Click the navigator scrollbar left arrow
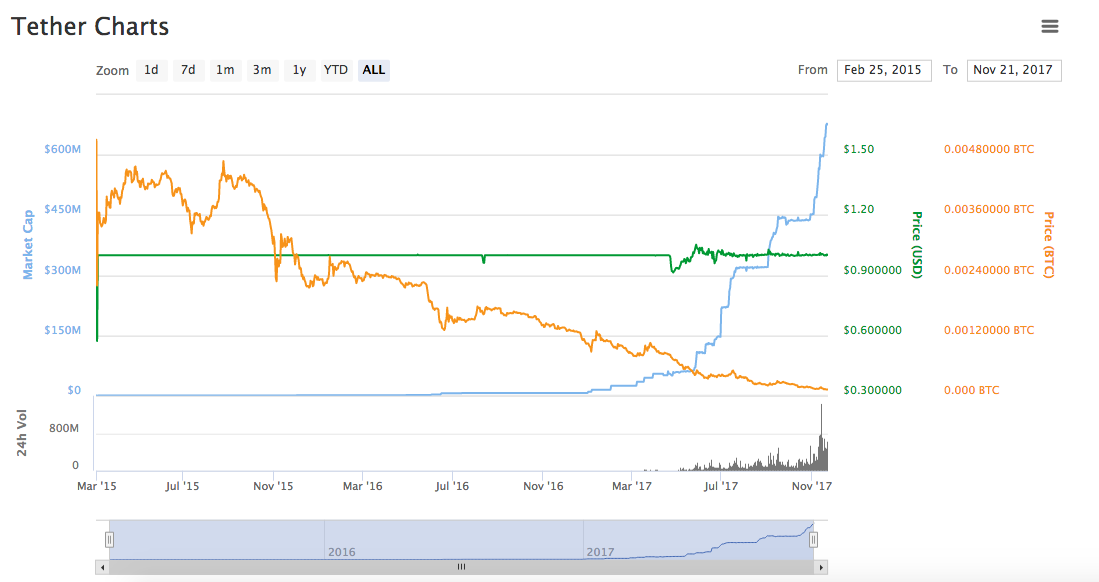This screenshot has width=1099, height=582. point(103,567)
